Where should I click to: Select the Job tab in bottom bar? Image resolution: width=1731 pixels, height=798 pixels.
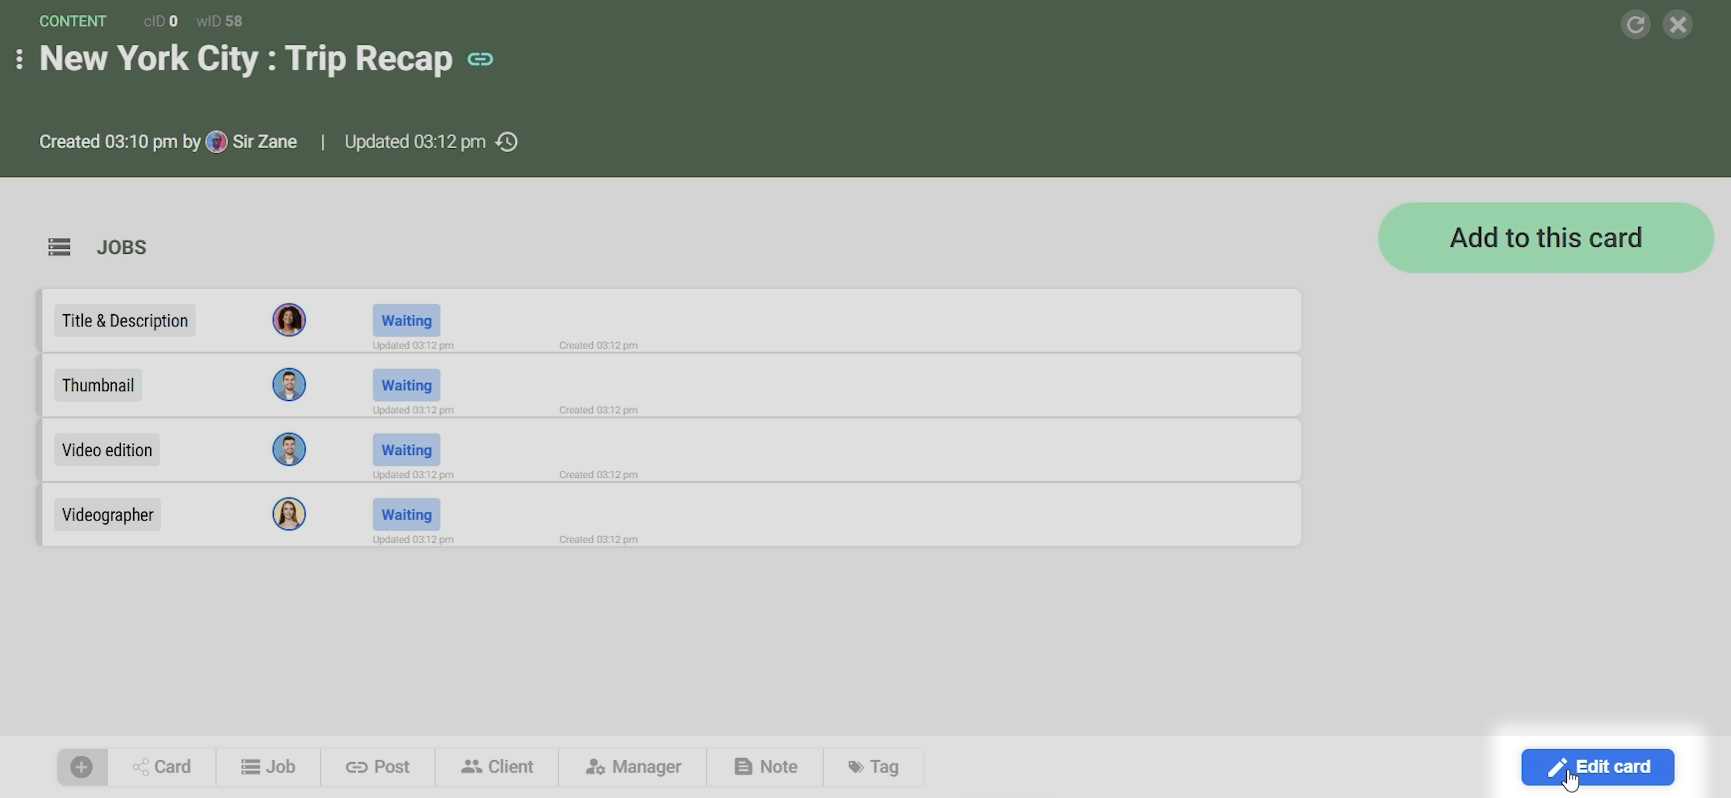tap(268, 767)
